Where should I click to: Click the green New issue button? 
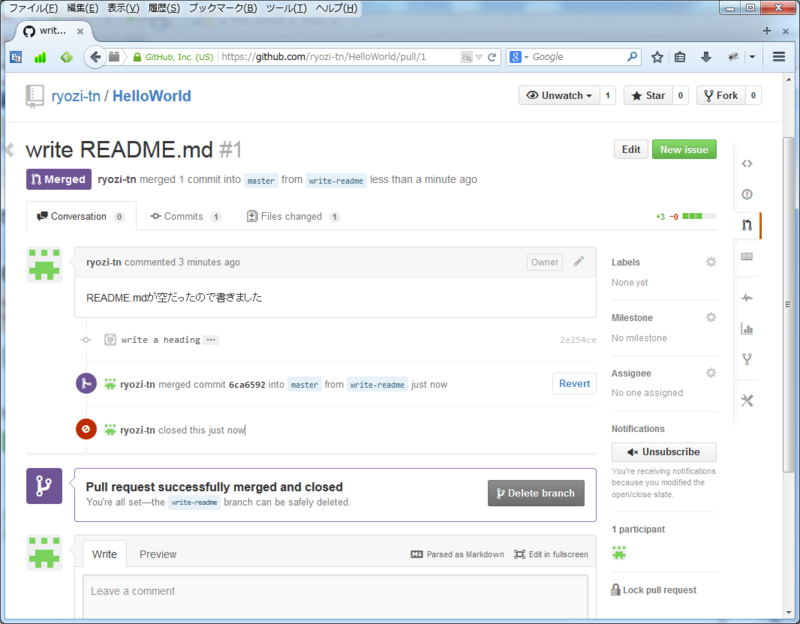coord(684,149)
